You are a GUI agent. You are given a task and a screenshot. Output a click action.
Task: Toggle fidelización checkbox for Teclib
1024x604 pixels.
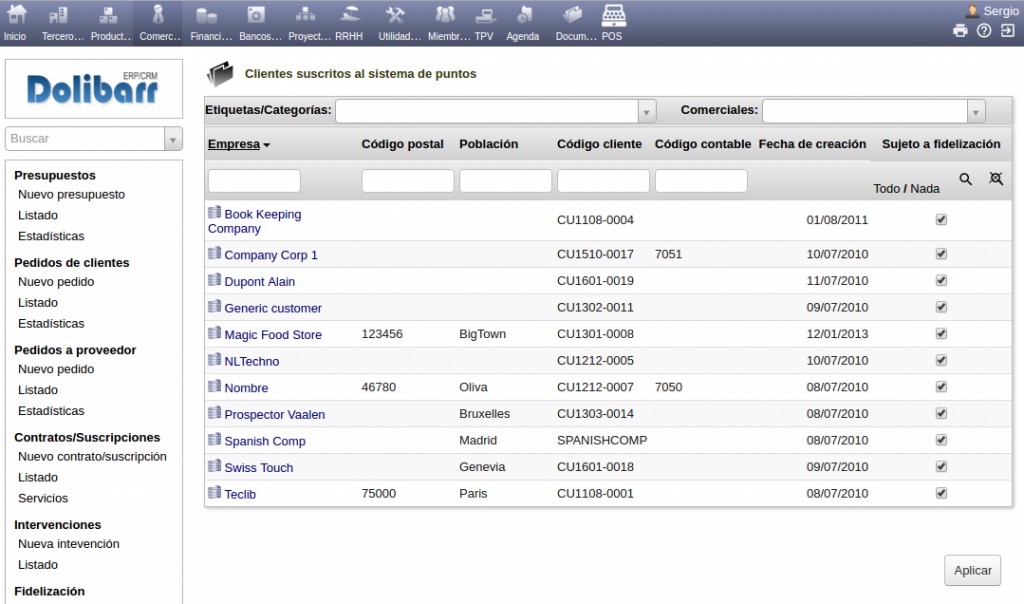(x=941, y=493)
